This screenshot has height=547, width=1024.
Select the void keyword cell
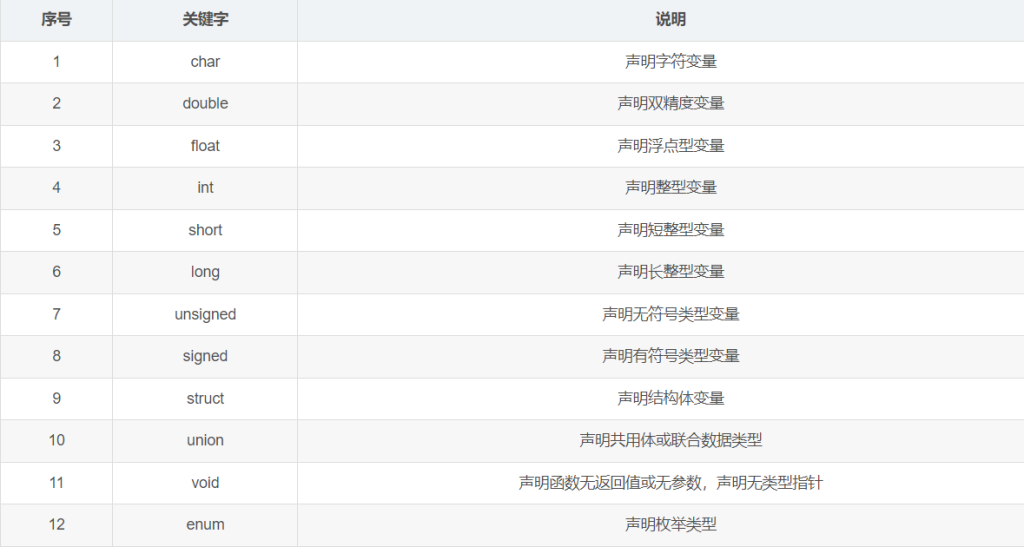pos(205,482)
